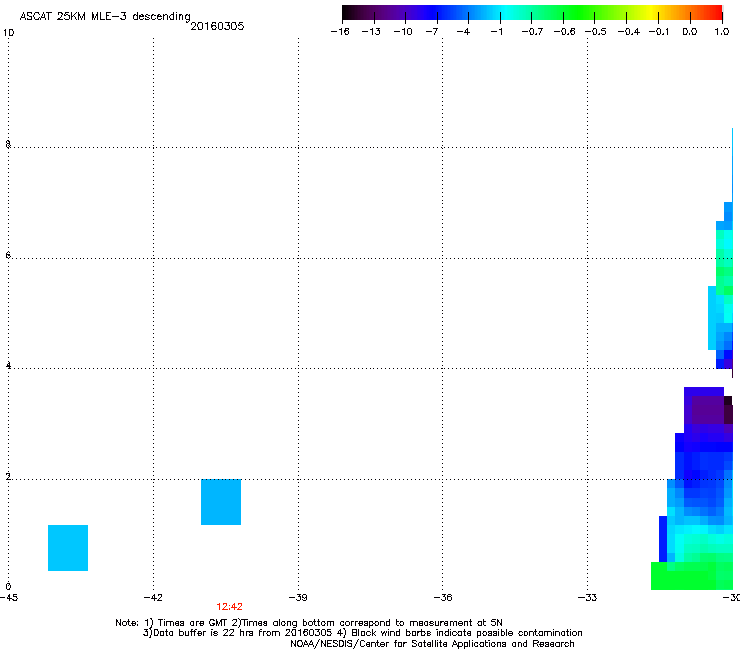The width and height of the screenshot is (740, 650).
Task: Click the light blue data square near -44
Action: coord(68,548)
